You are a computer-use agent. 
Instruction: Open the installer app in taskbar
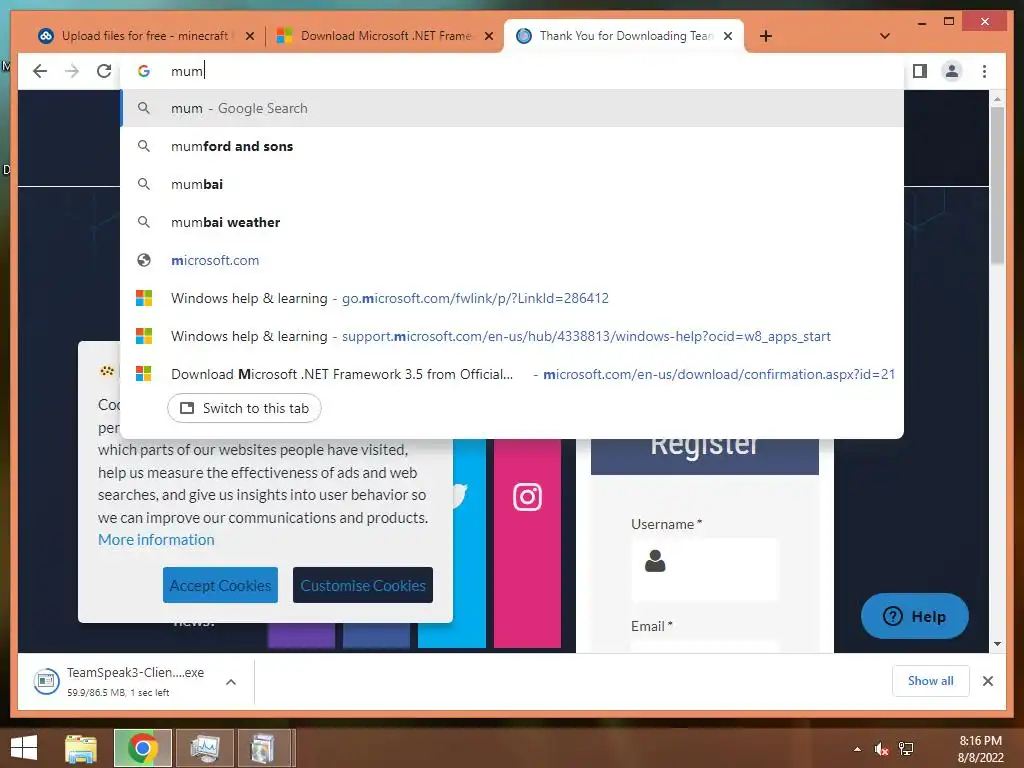[x=264, y=748]
